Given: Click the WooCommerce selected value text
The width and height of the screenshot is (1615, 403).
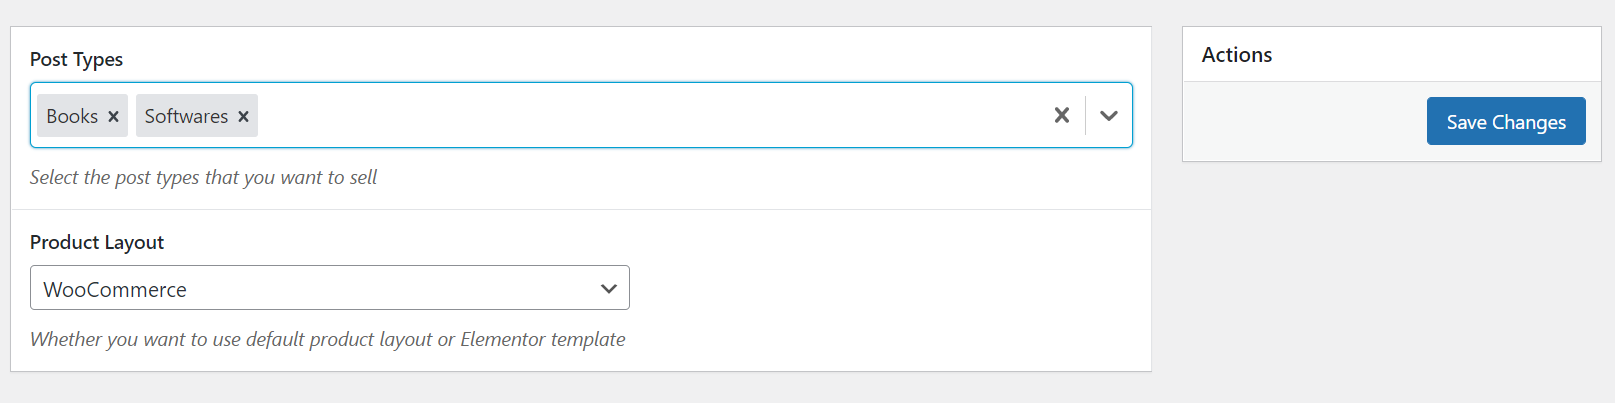Looking at the screenshot, I should point(115,289).
